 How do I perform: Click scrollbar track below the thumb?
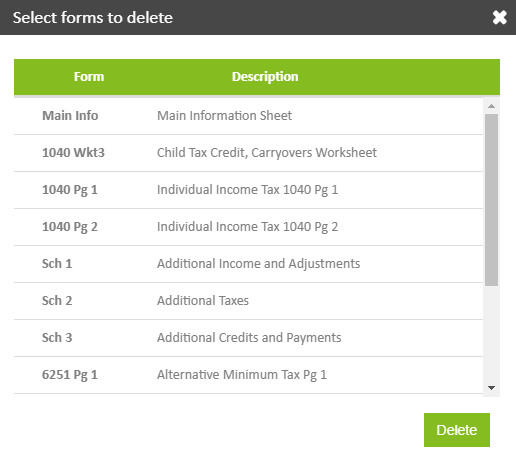pos(491,333)
